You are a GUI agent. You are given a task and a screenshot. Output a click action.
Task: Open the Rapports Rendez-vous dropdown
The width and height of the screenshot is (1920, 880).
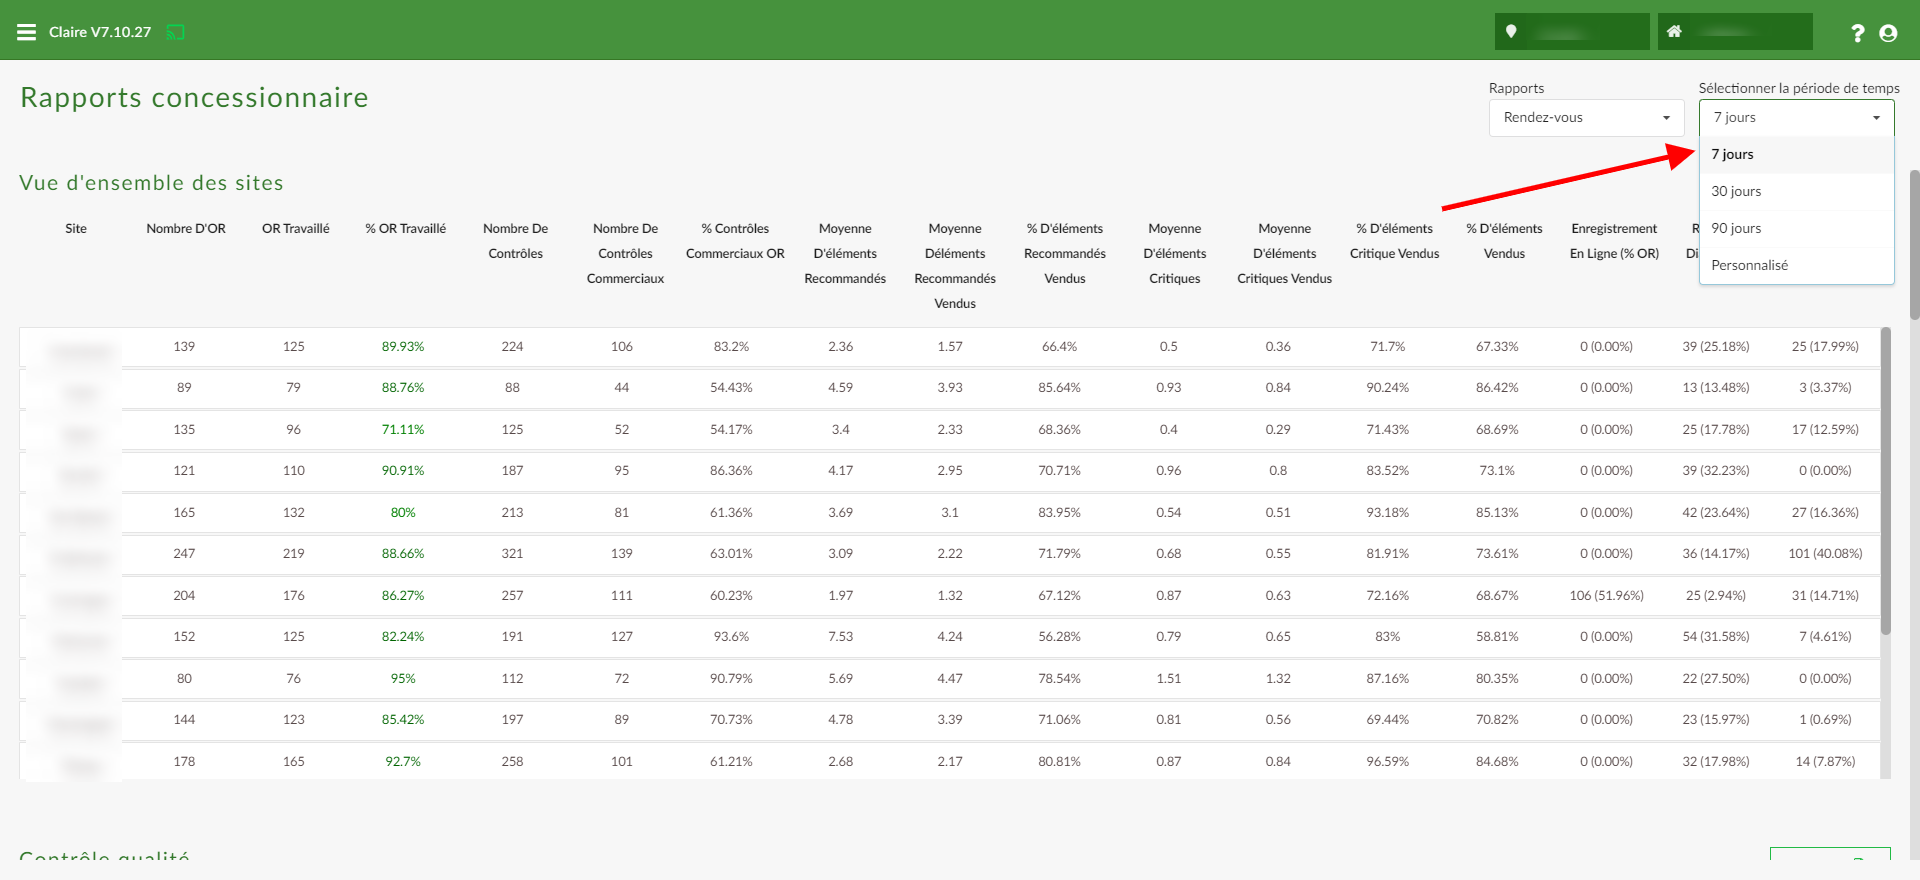point(1586,117)
